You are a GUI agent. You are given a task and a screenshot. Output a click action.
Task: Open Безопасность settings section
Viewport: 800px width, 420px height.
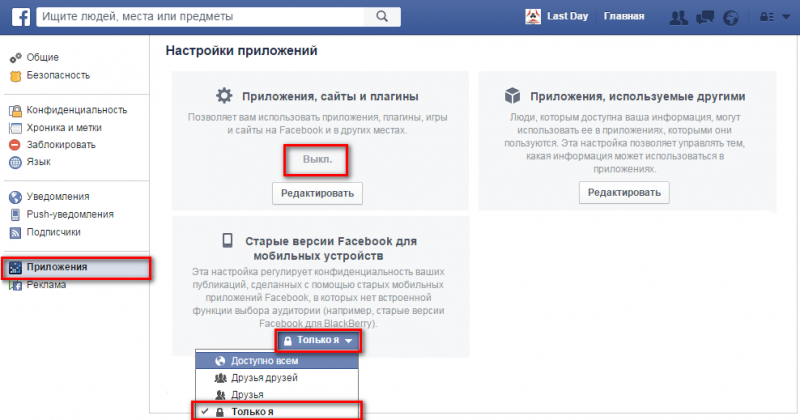[58, 75]
